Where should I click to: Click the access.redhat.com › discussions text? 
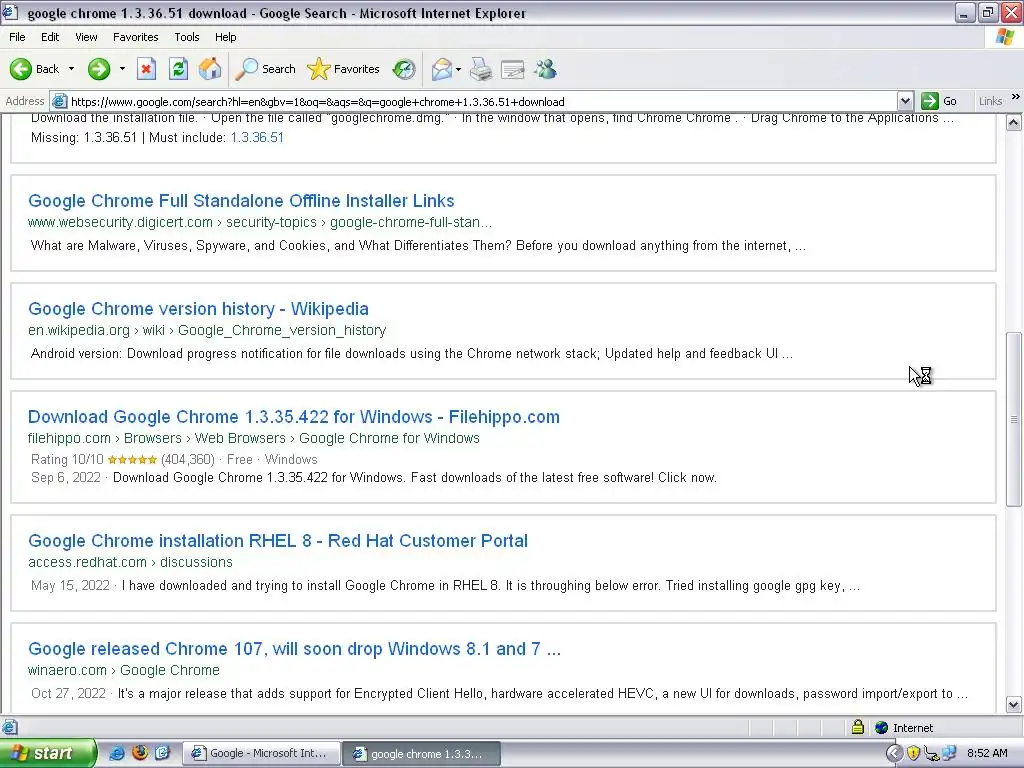coord(130,562)
